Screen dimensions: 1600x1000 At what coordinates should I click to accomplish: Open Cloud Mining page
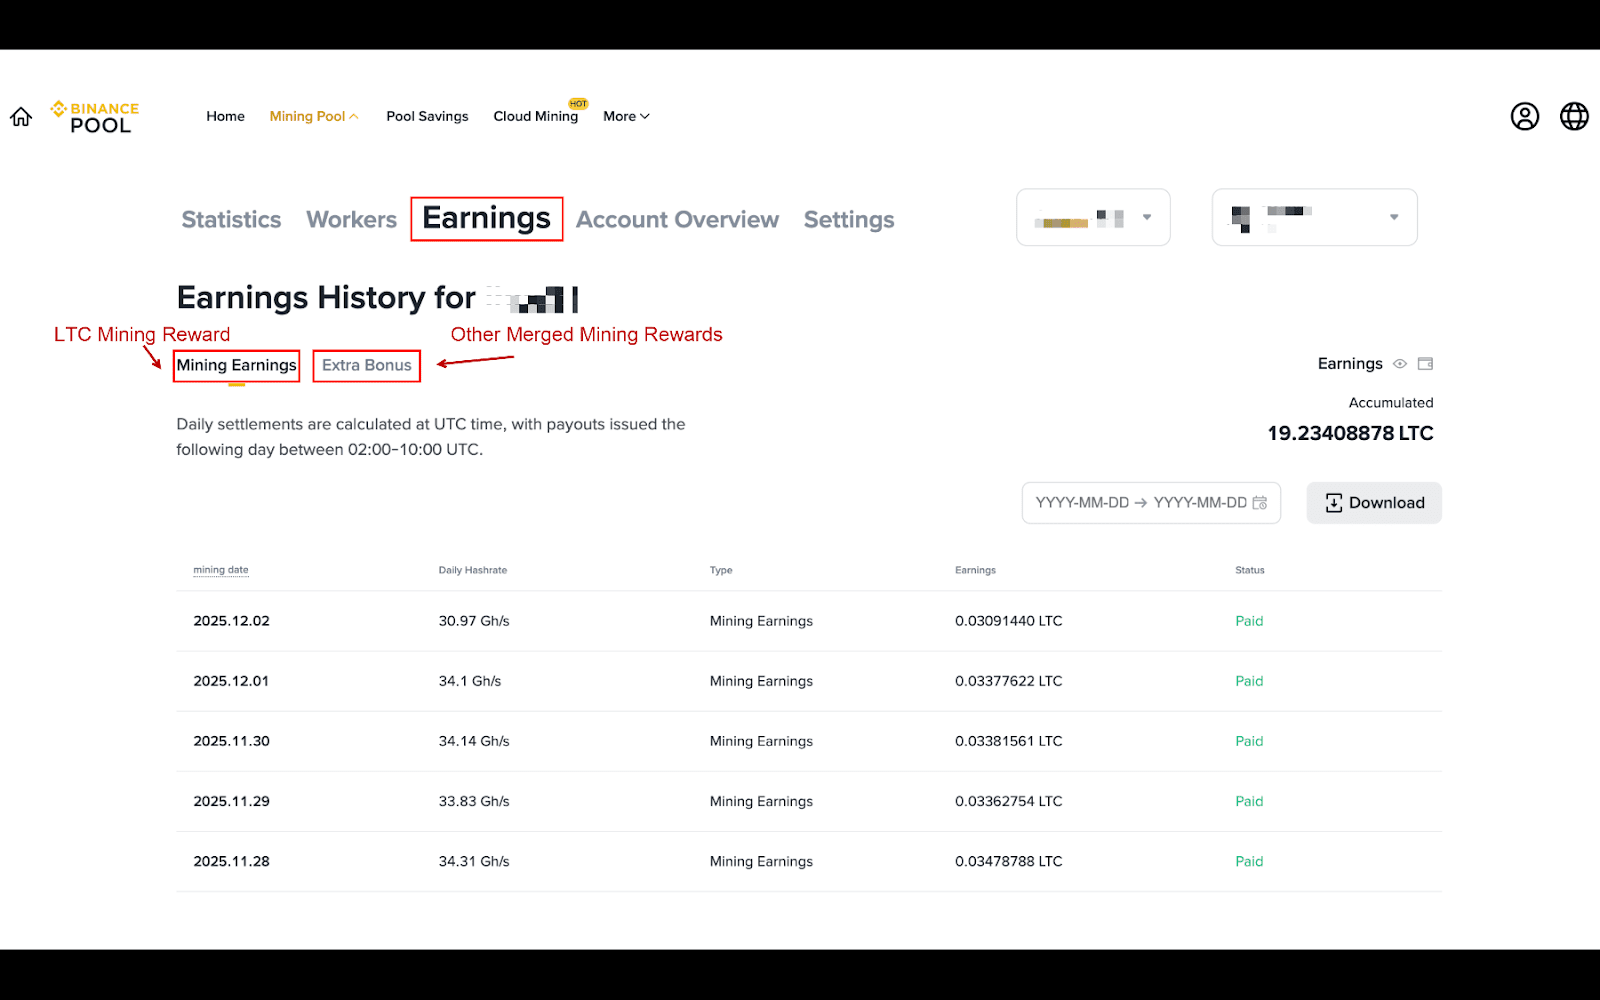pyautogui.click(x=536, y=116)
